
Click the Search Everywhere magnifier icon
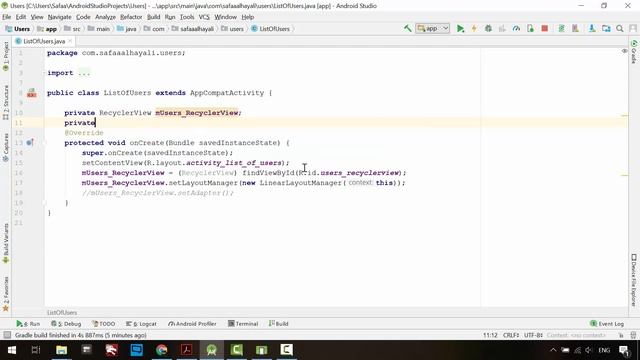click(620, 29)
